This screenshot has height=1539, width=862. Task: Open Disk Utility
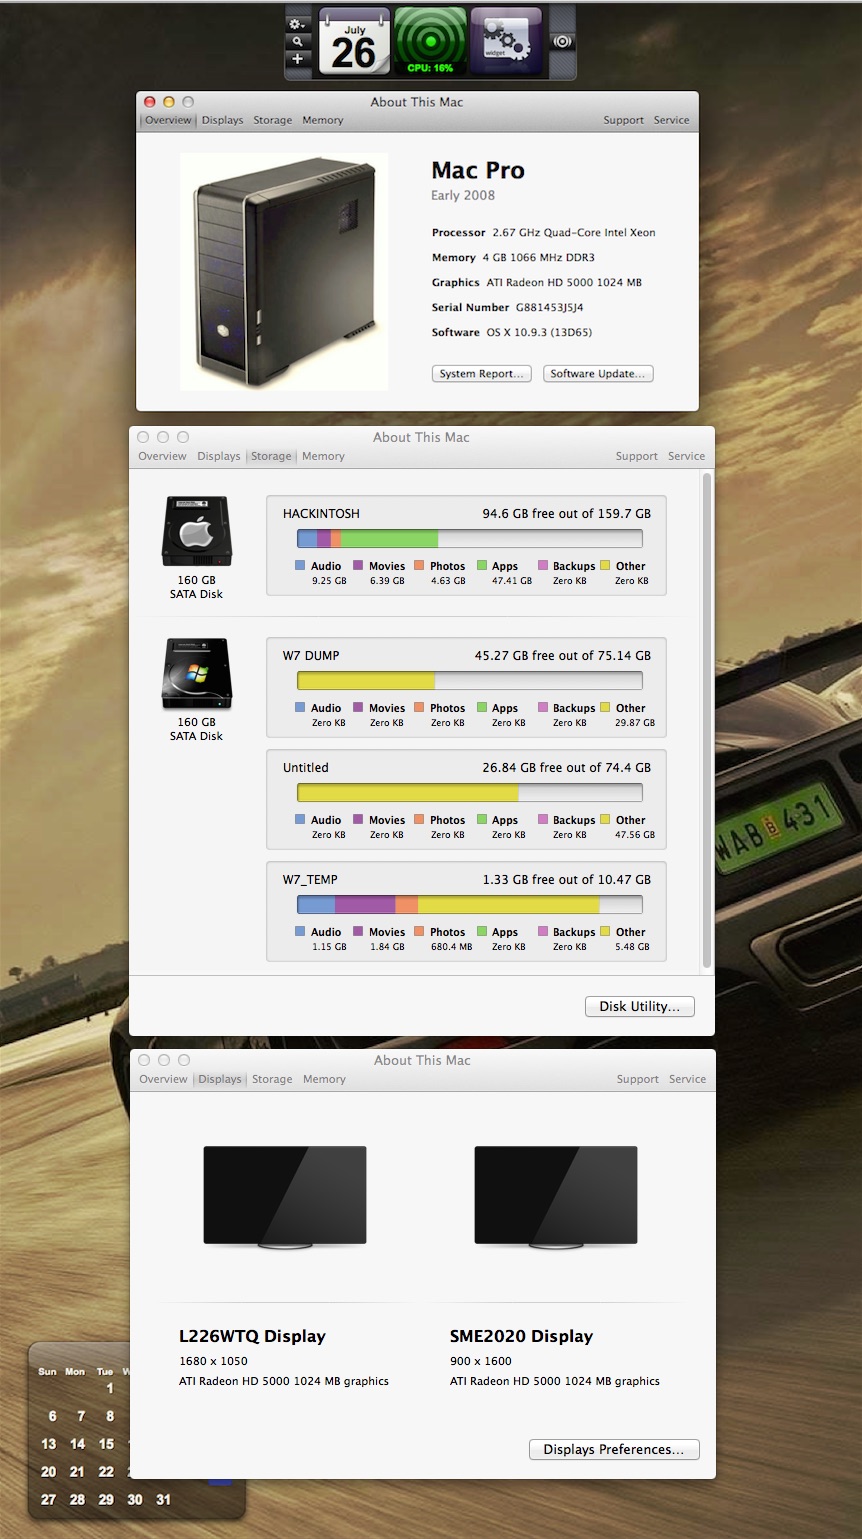(640, 1006)
